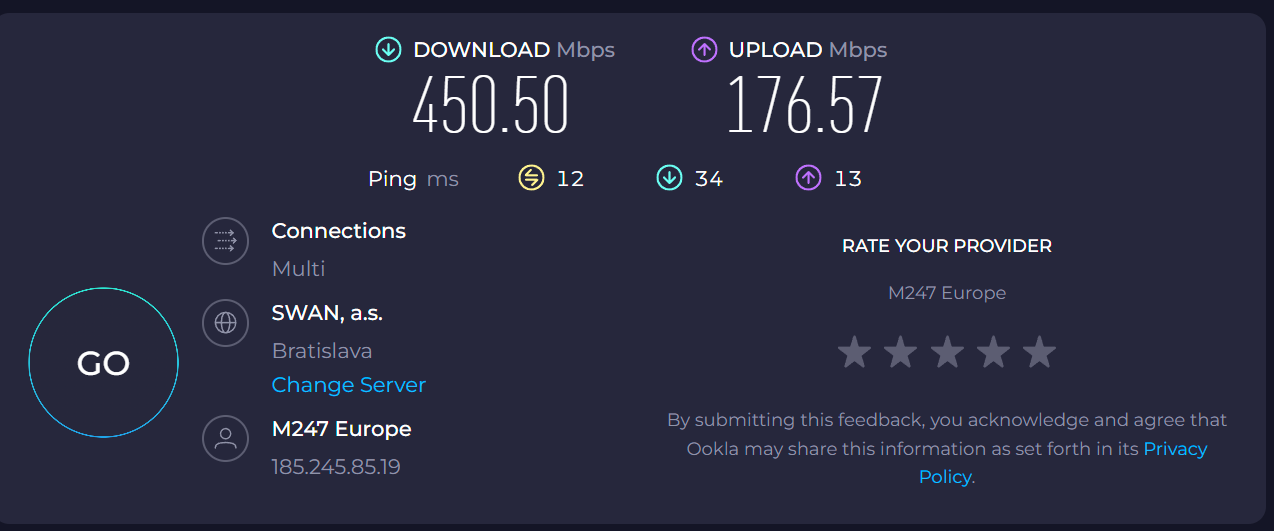Open the Privacy Policy link
1274x531 pixels.
click(1174, 449)
